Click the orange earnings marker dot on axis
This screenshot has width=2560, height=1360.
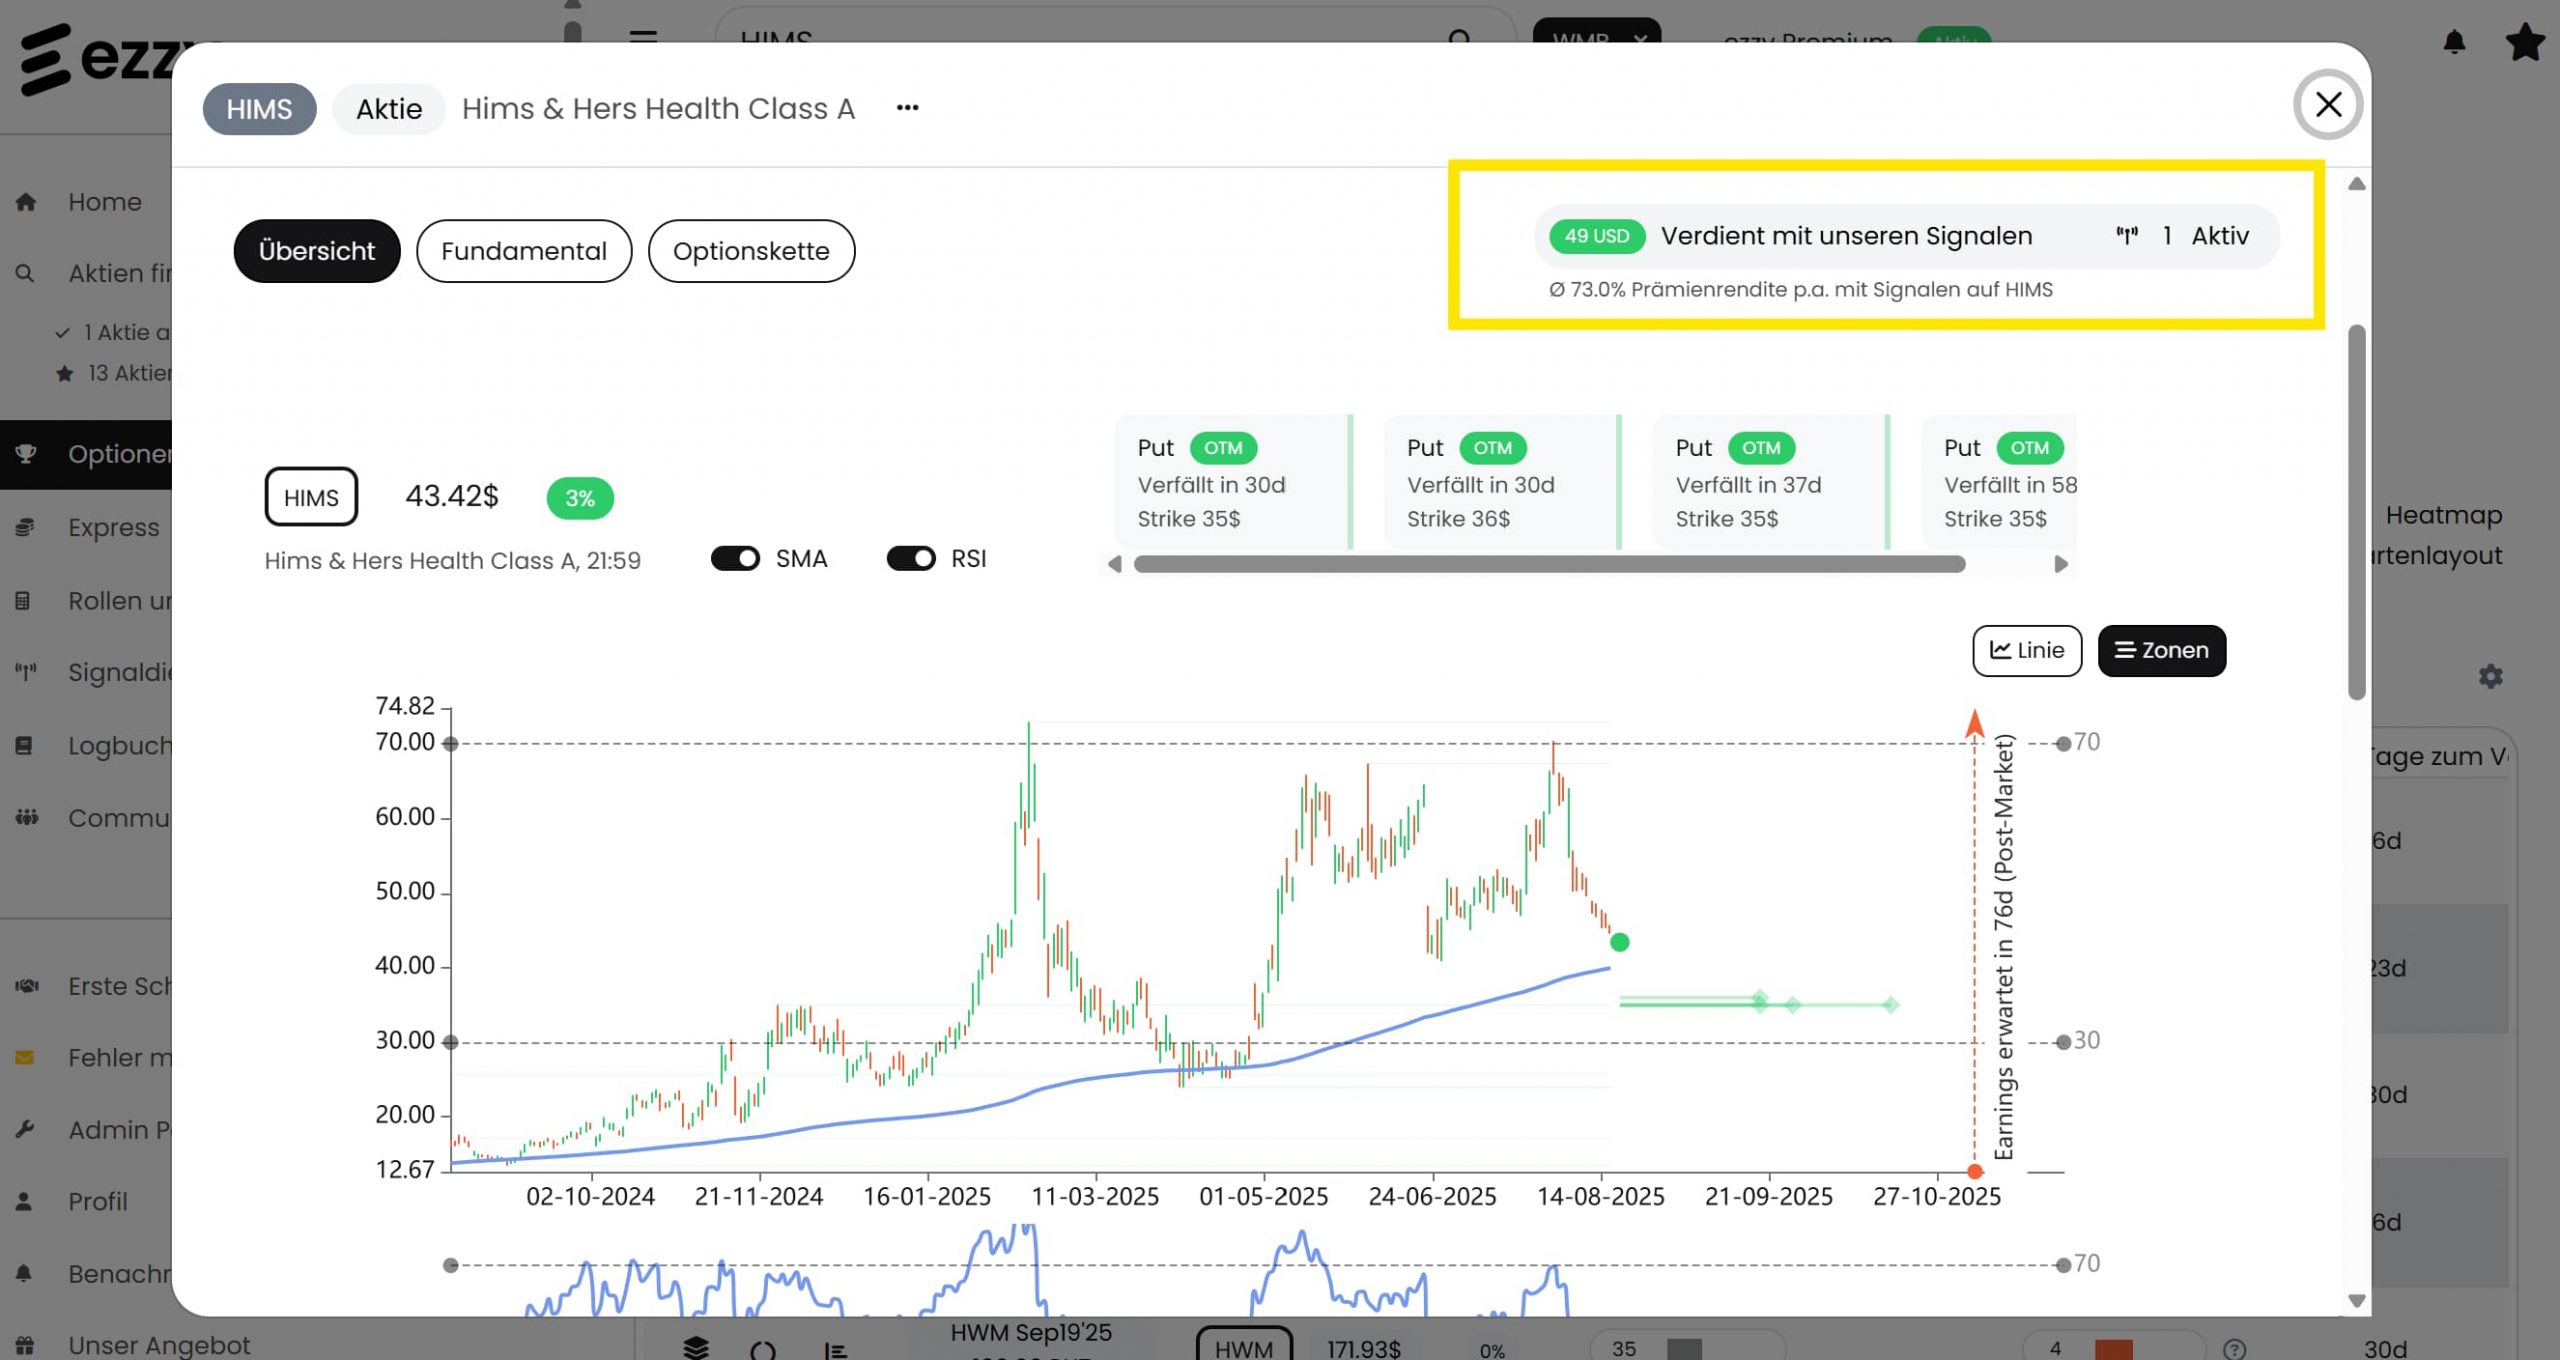(x=1975, y=1171)
